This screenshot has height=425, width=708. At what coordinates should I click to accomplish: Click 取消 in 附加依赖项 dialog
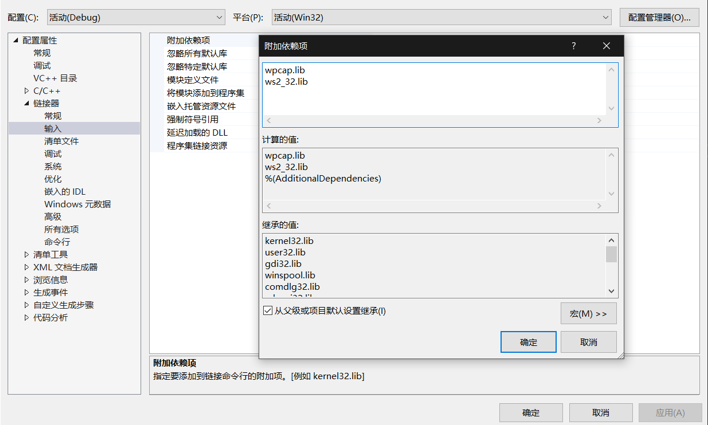pyautogui.click(x=588, y=342)
